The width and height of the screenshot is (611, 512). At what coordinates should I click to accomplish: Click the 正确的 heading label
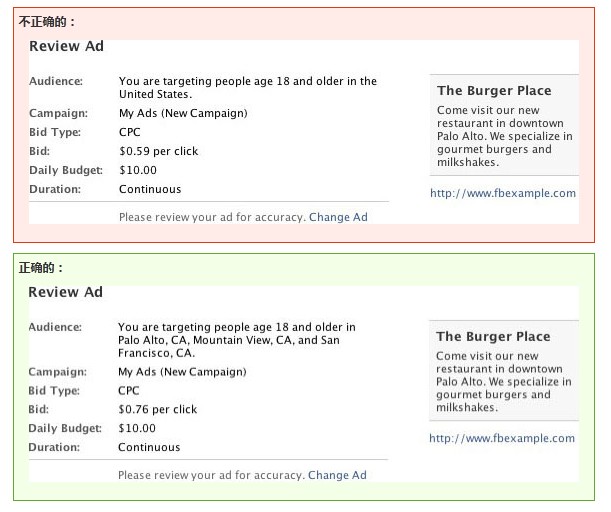click(41, 268)
